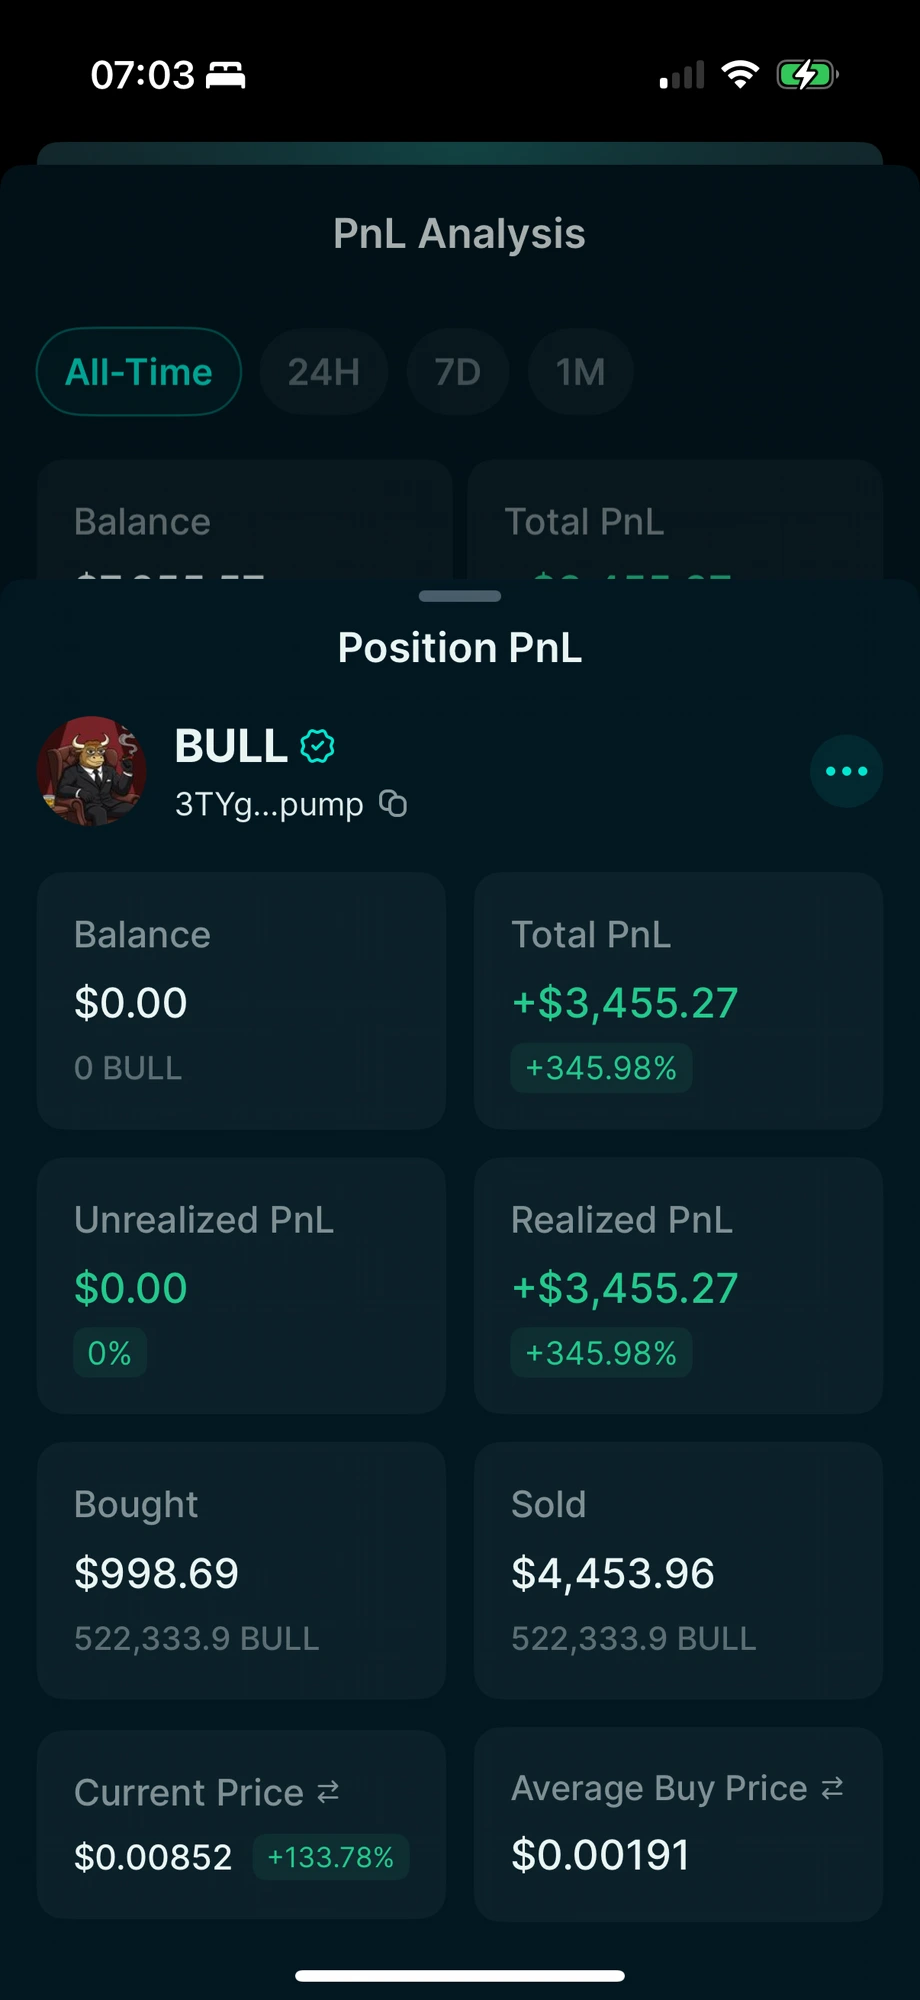Open the Total PnL +$3,455.27 card
920x2000 pixels.
pos(678,1001)
